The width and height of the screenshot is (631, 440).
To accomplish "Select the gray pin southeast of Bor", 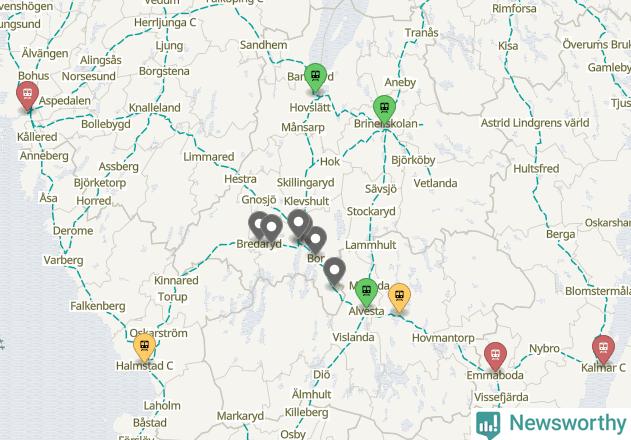I will (334, 273).
